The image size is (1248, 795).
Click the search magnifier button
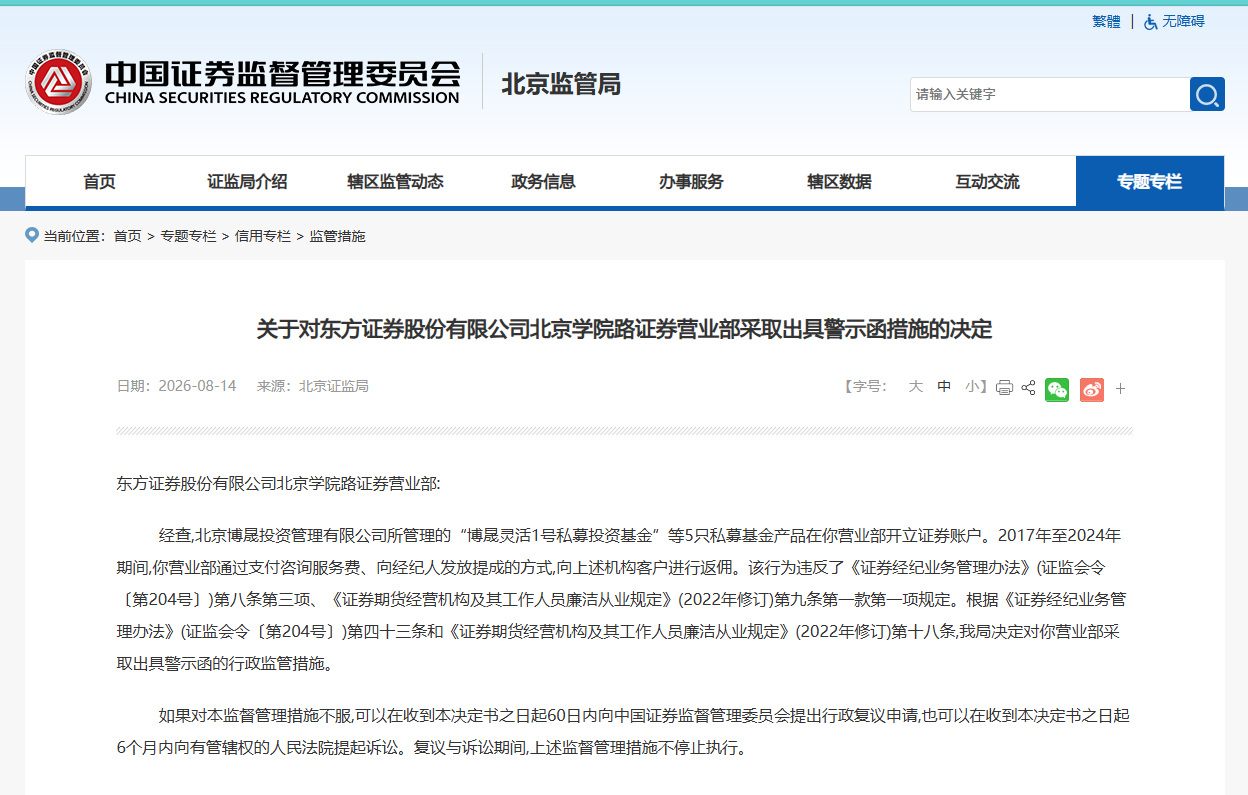click(x=1207, y=94)
